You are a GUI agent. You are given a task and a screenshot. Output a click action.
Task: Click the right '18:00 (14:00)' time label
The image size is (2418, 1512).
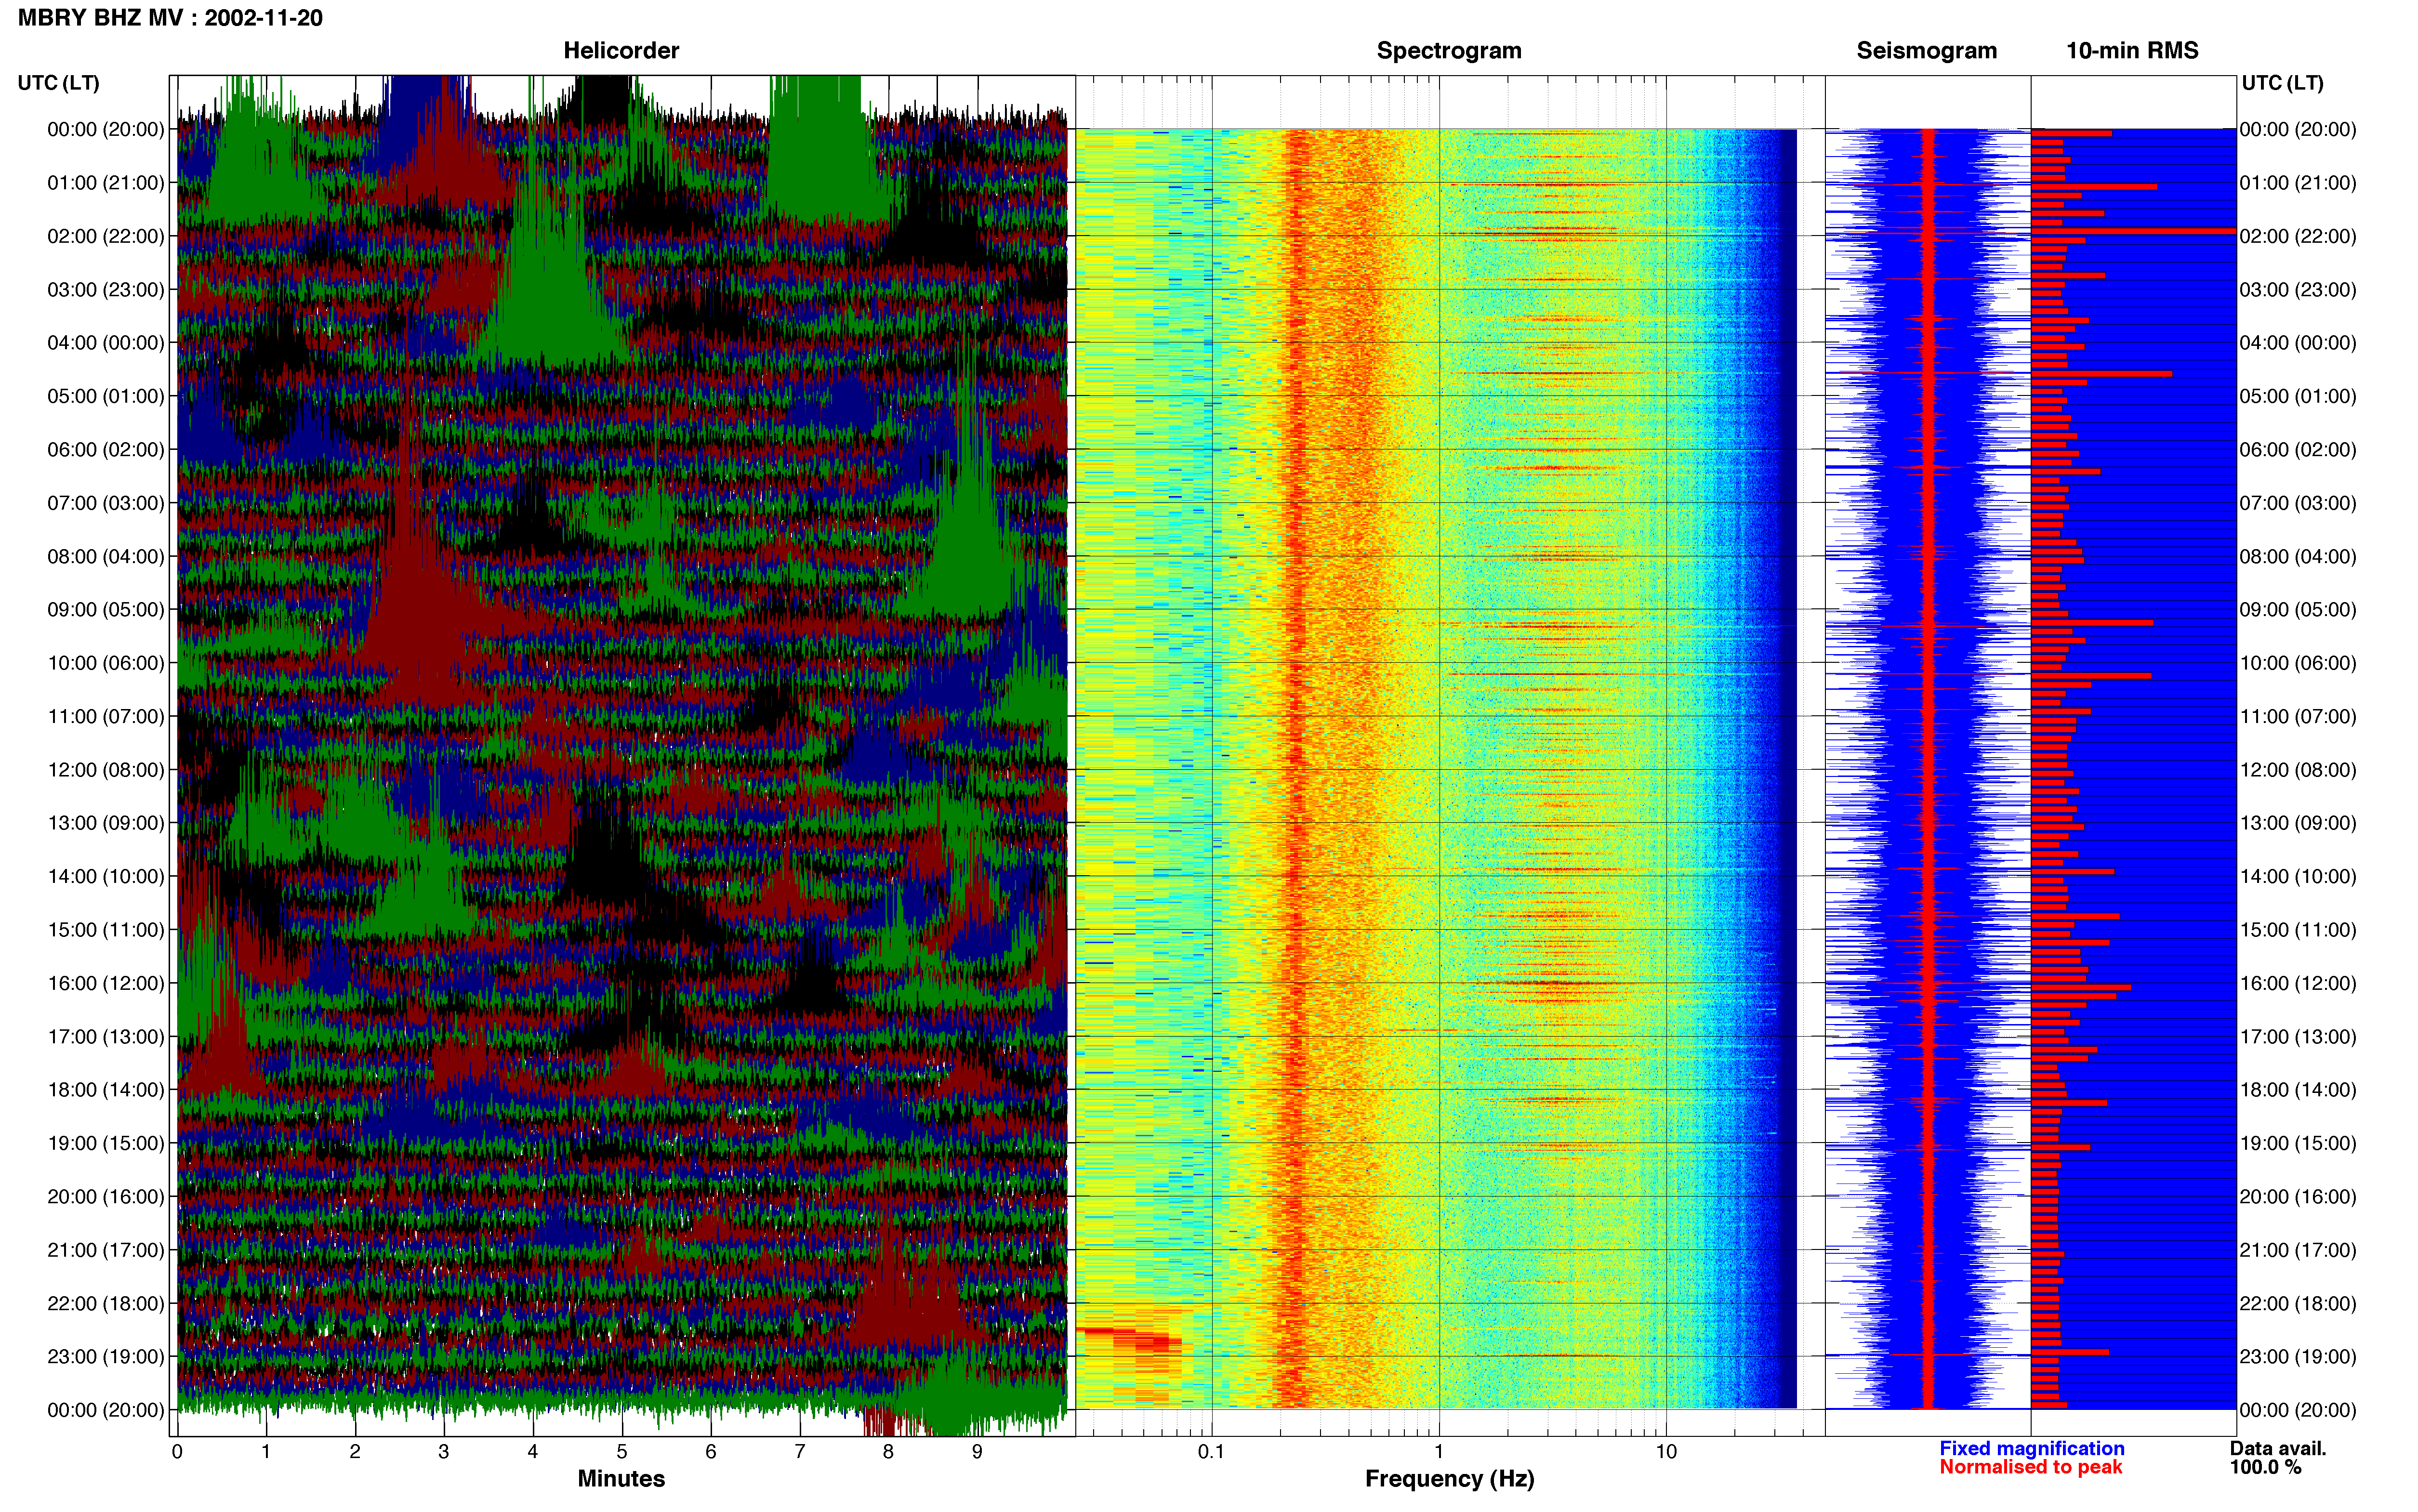point(2298,1090)
